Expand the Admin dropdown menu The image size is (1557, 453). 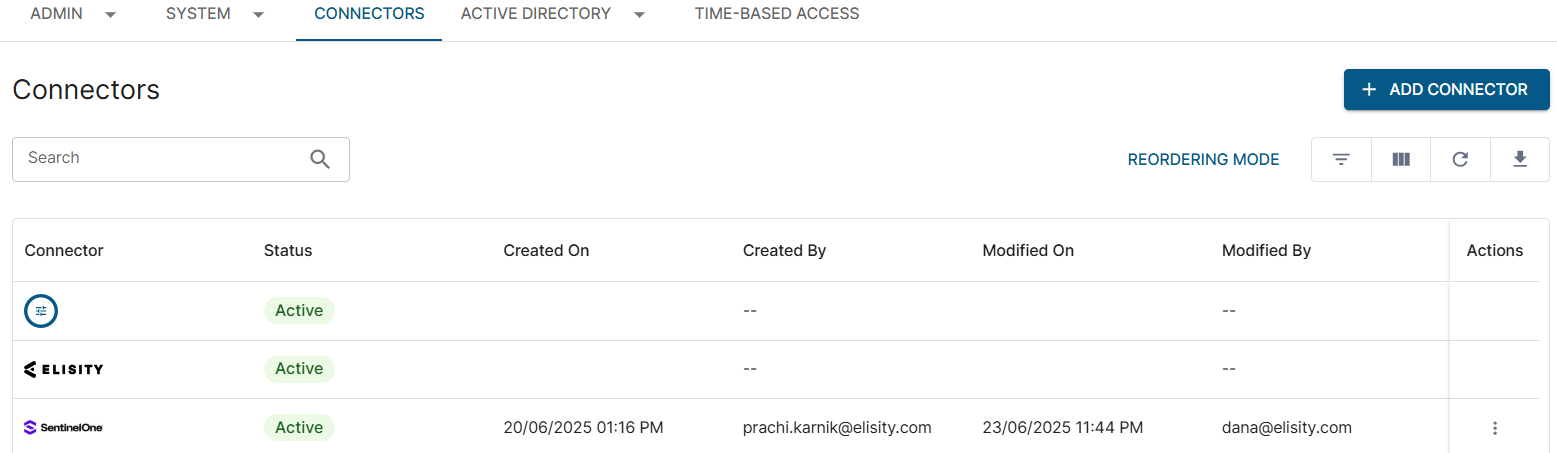73,15
